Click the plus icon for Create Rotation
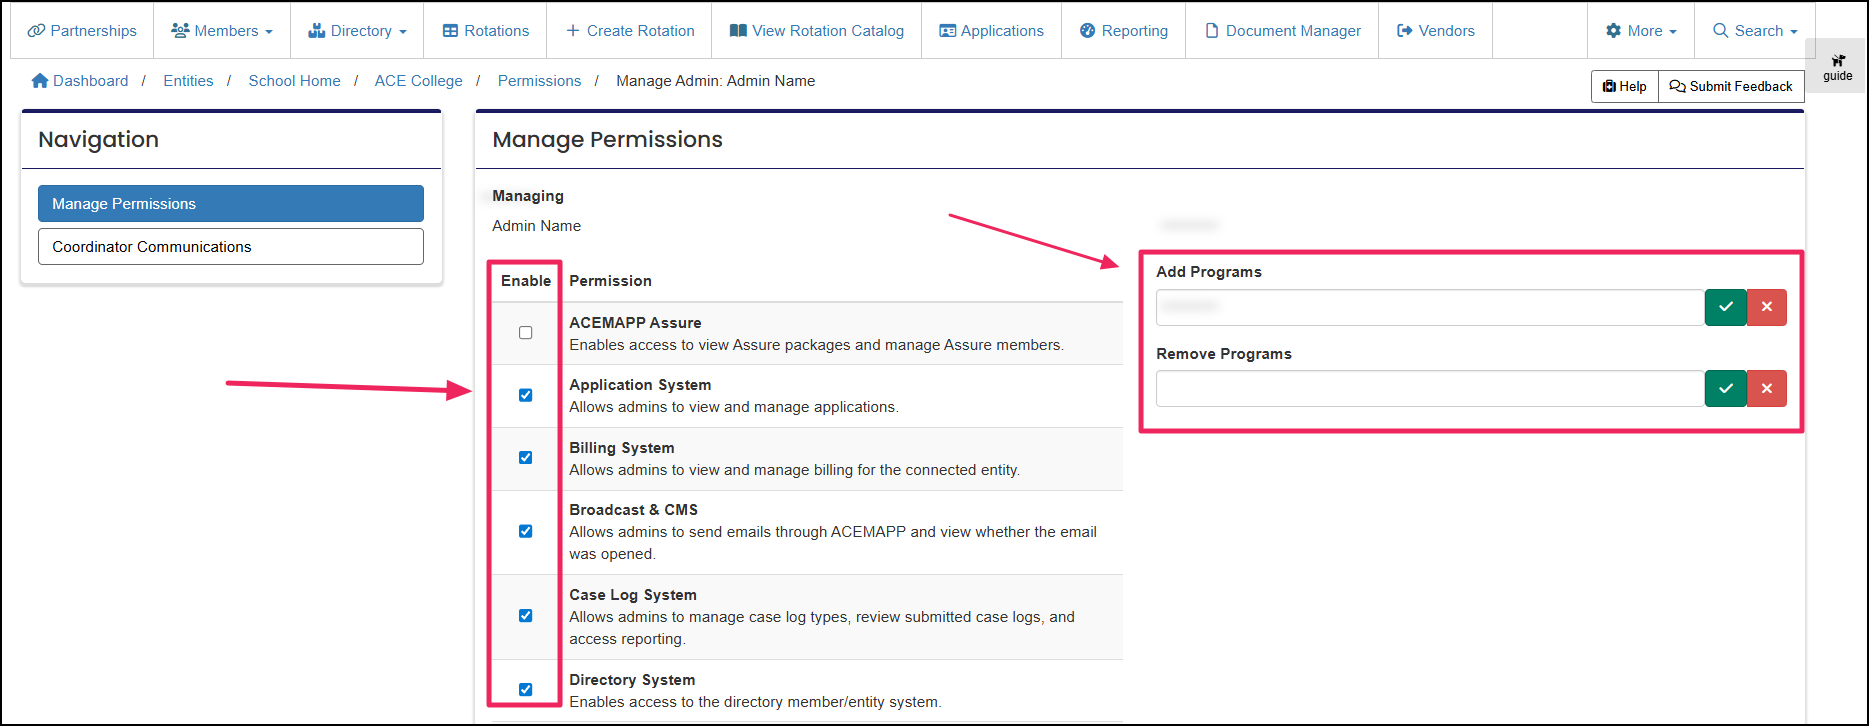The image size is (1869, 726). coord(573,31)
